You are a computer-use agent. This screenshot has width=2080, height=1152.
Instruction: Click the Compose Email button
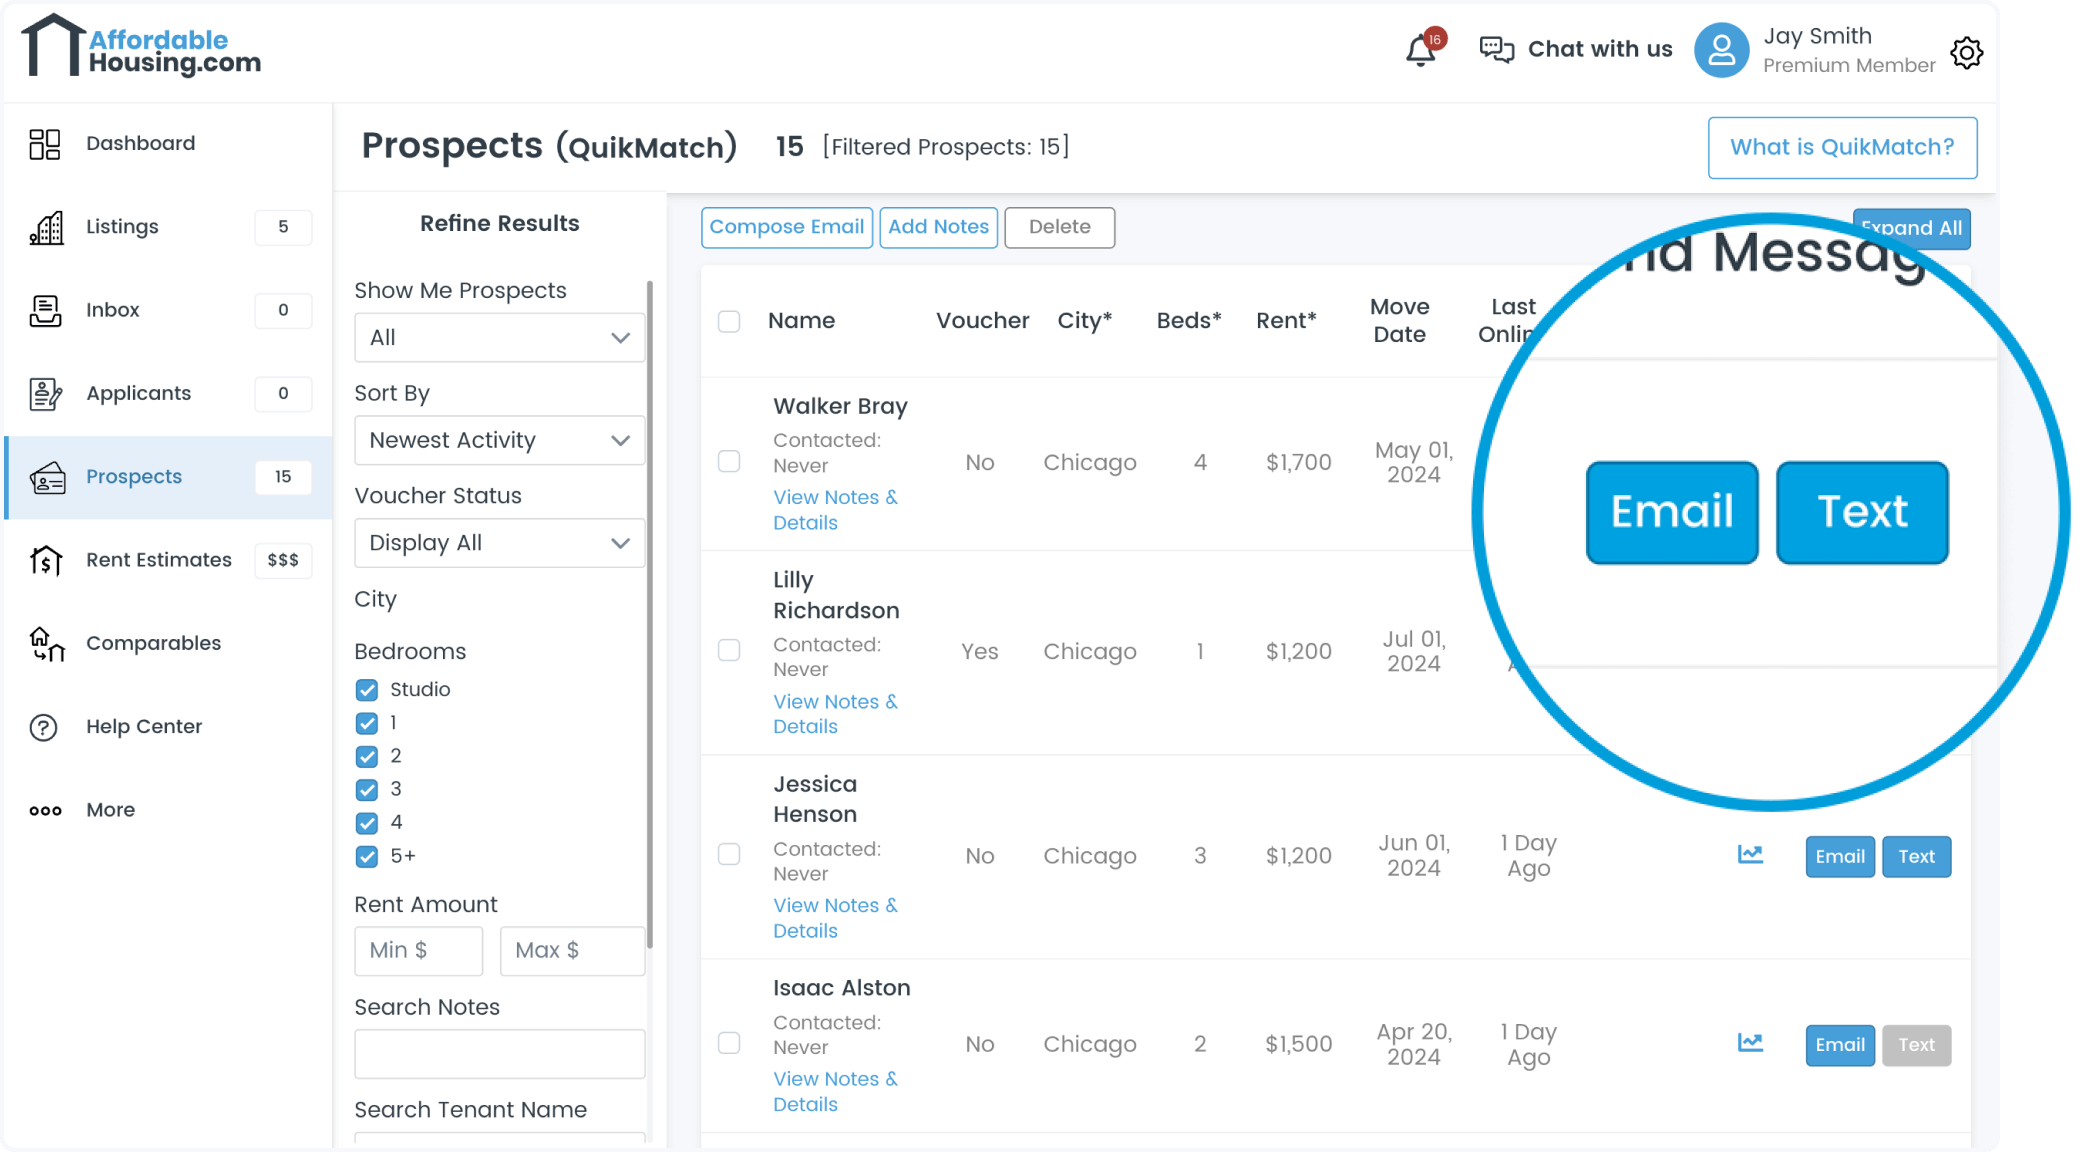click(786, 227)
